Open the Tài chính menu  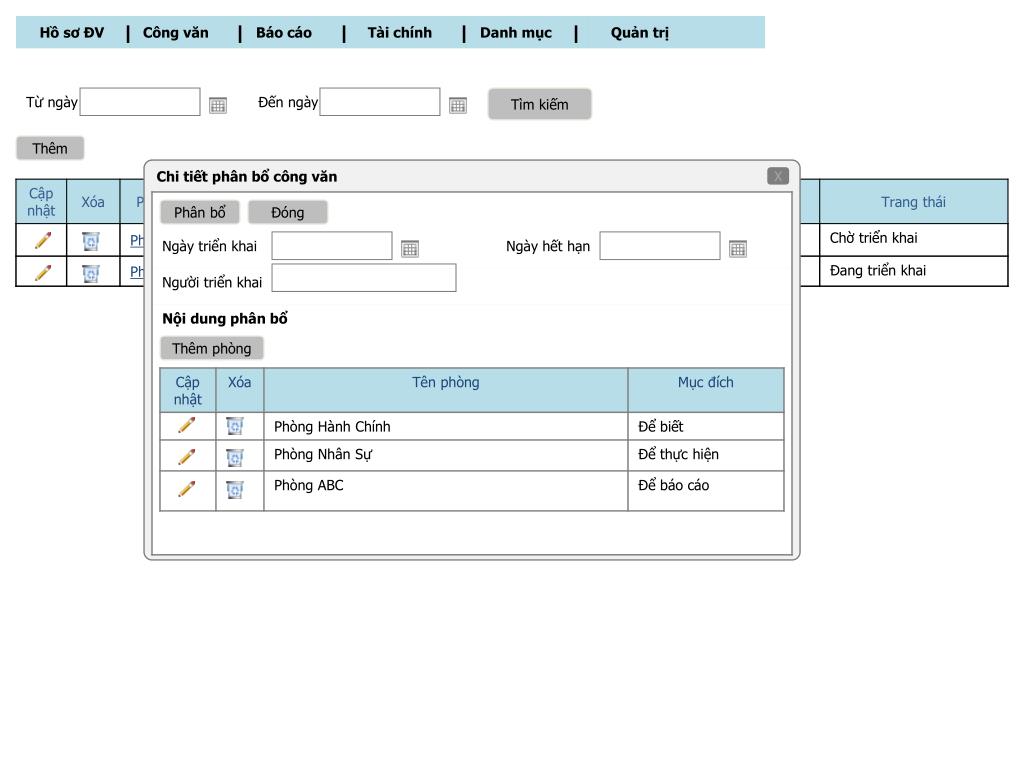click(400, 33)
